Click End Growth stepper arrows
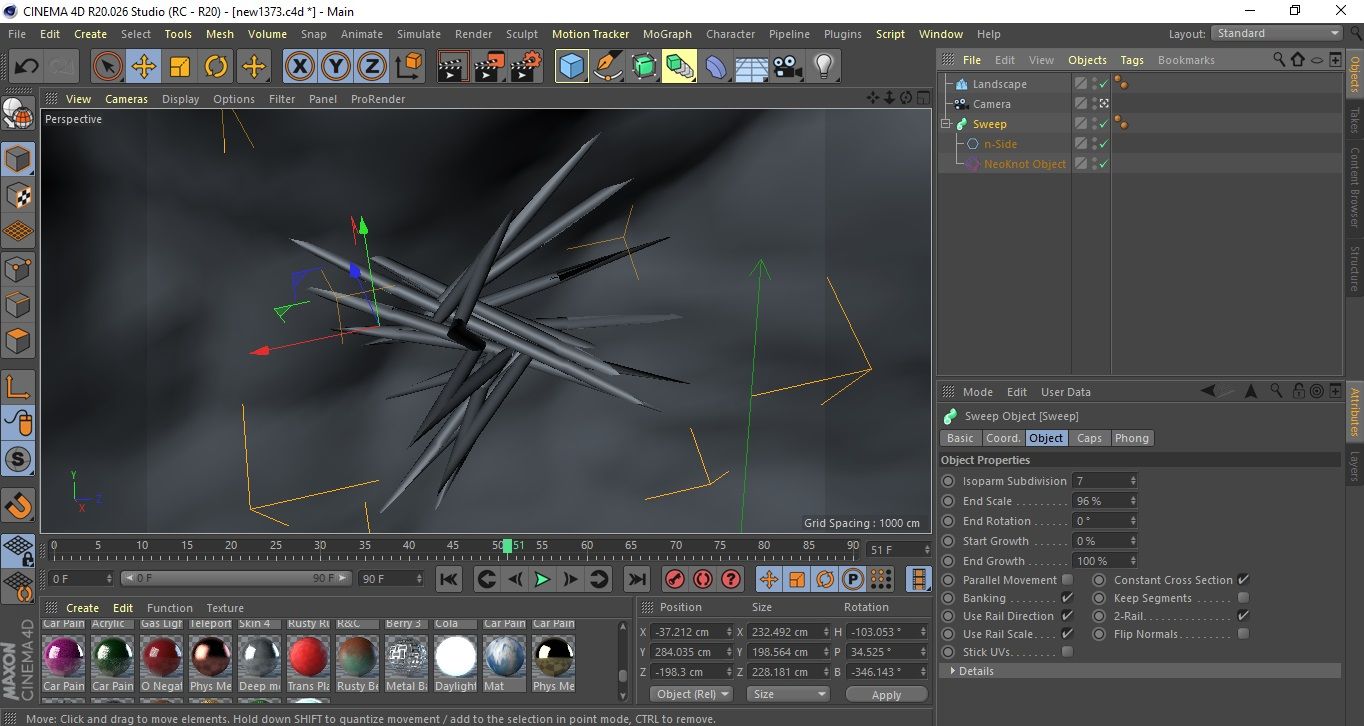Screen dimensions: 1364x726 coord(1132,561)
